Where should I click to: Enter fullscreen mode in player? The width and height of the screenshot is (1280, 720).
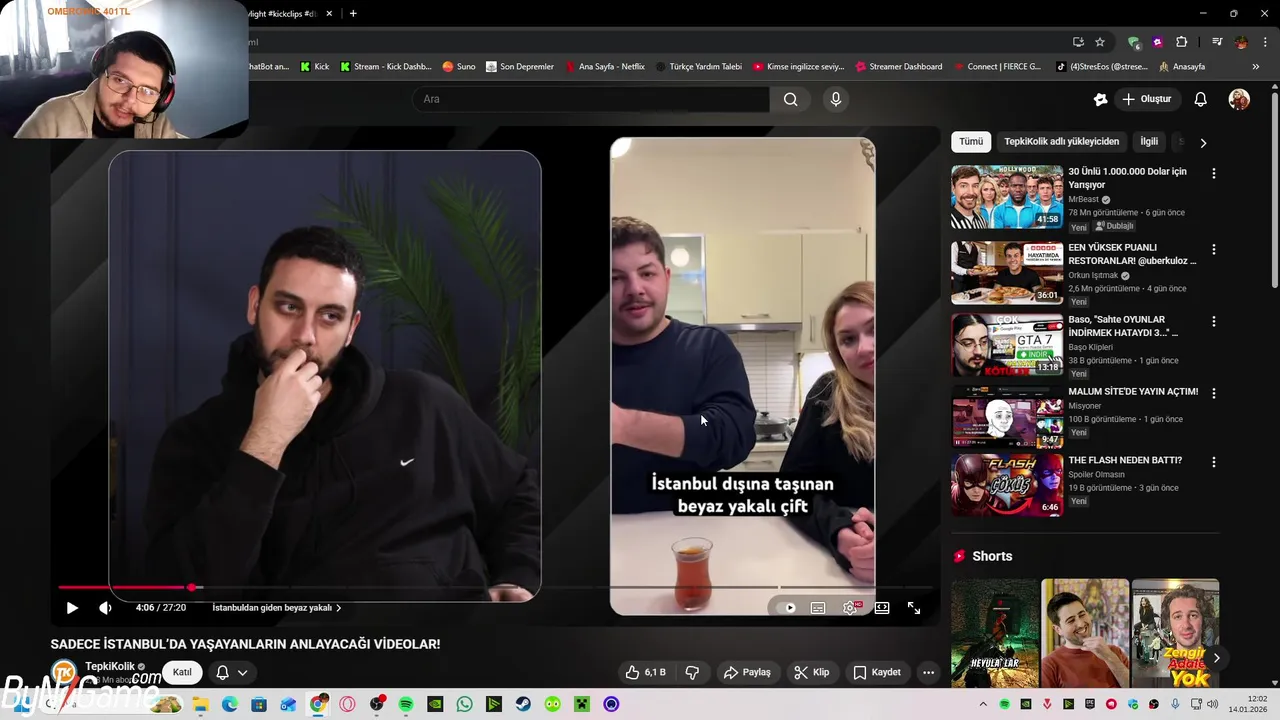tap(914, 608)
